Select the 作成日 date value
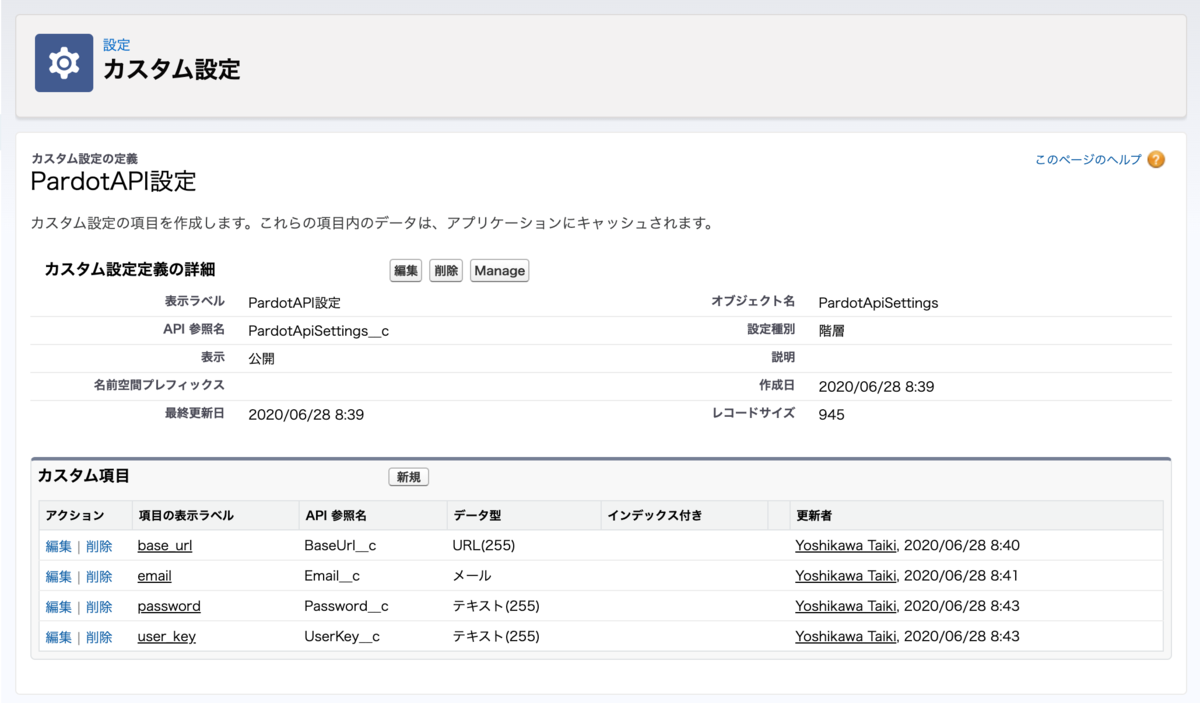This screenshot has width=1200, height=703. pos(876,386)
